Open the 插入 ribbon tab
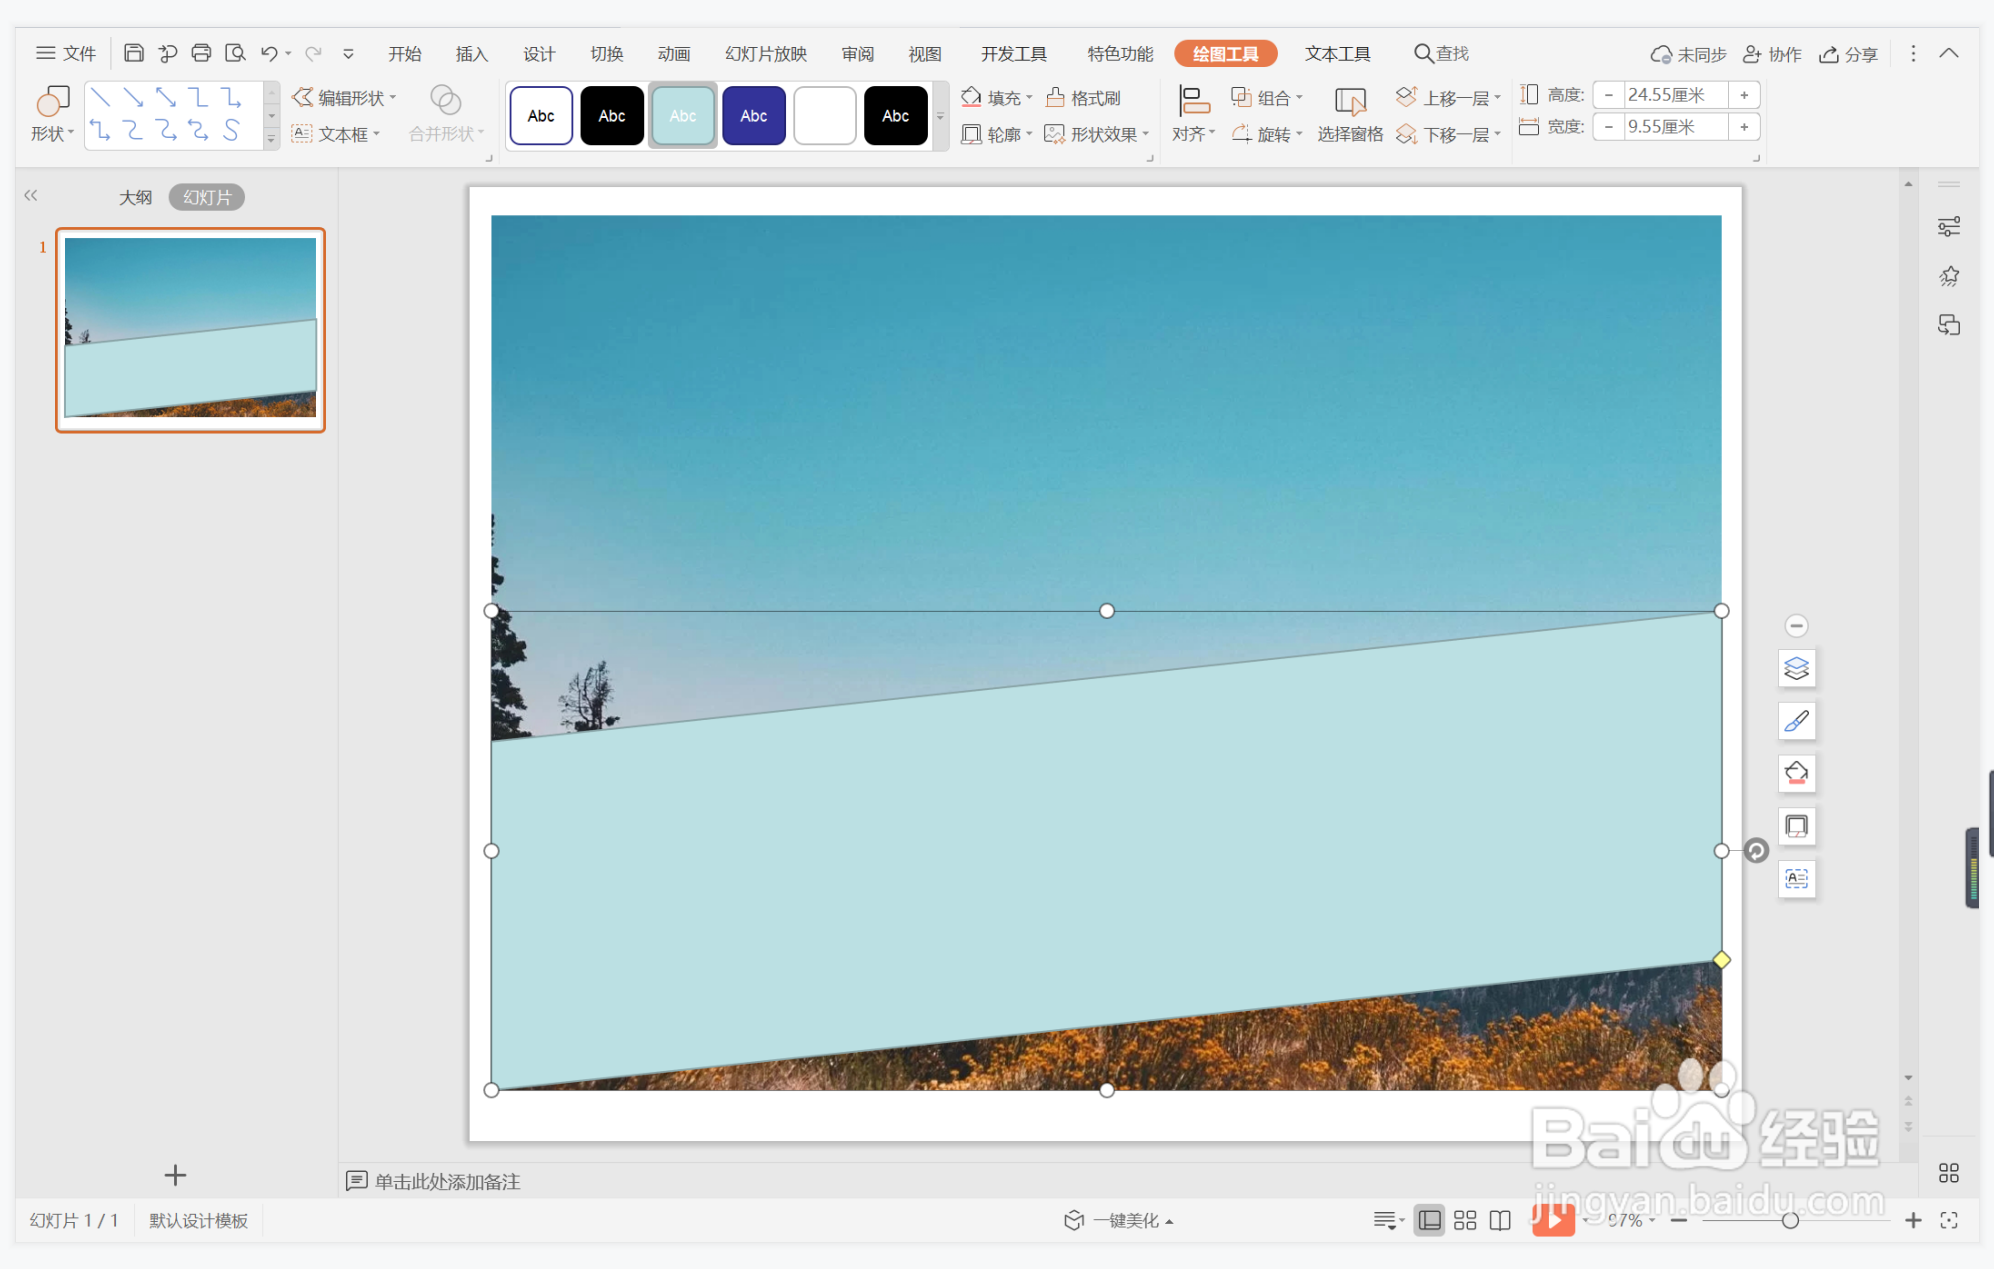This screenshot has height=1269, width=1994. 472,54
